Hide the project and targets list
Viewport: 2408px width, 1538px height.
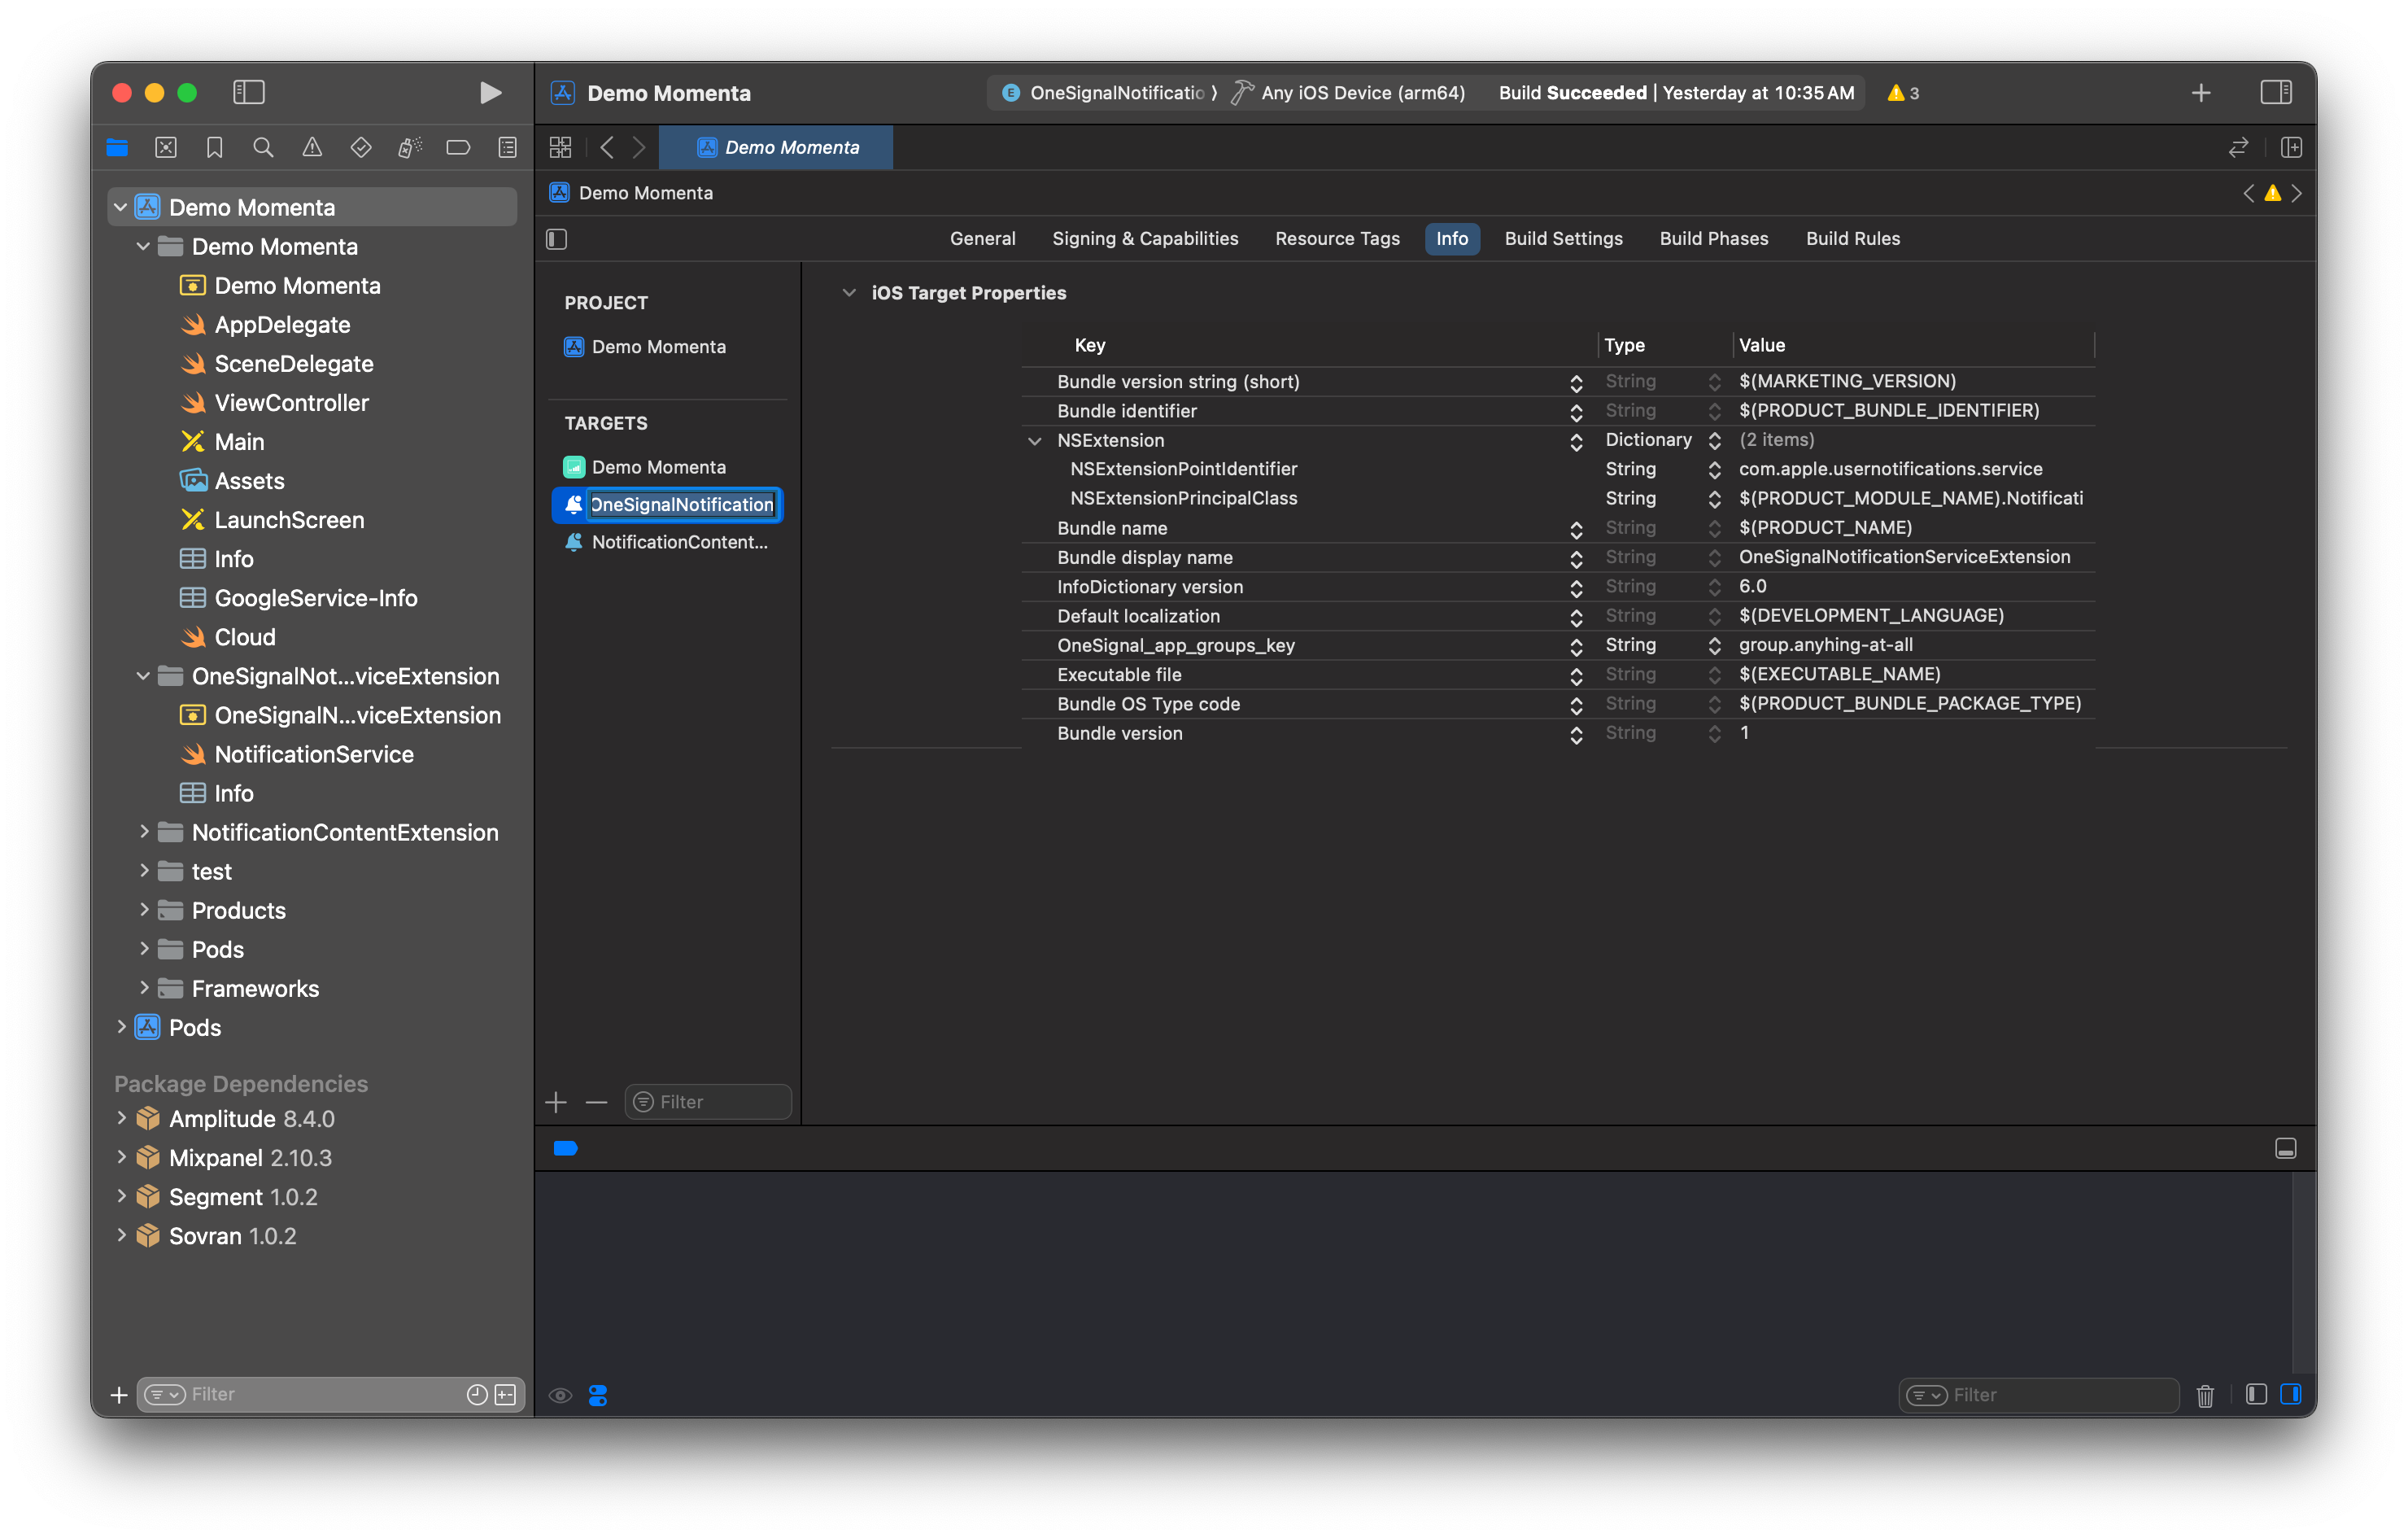pos(557,239)
